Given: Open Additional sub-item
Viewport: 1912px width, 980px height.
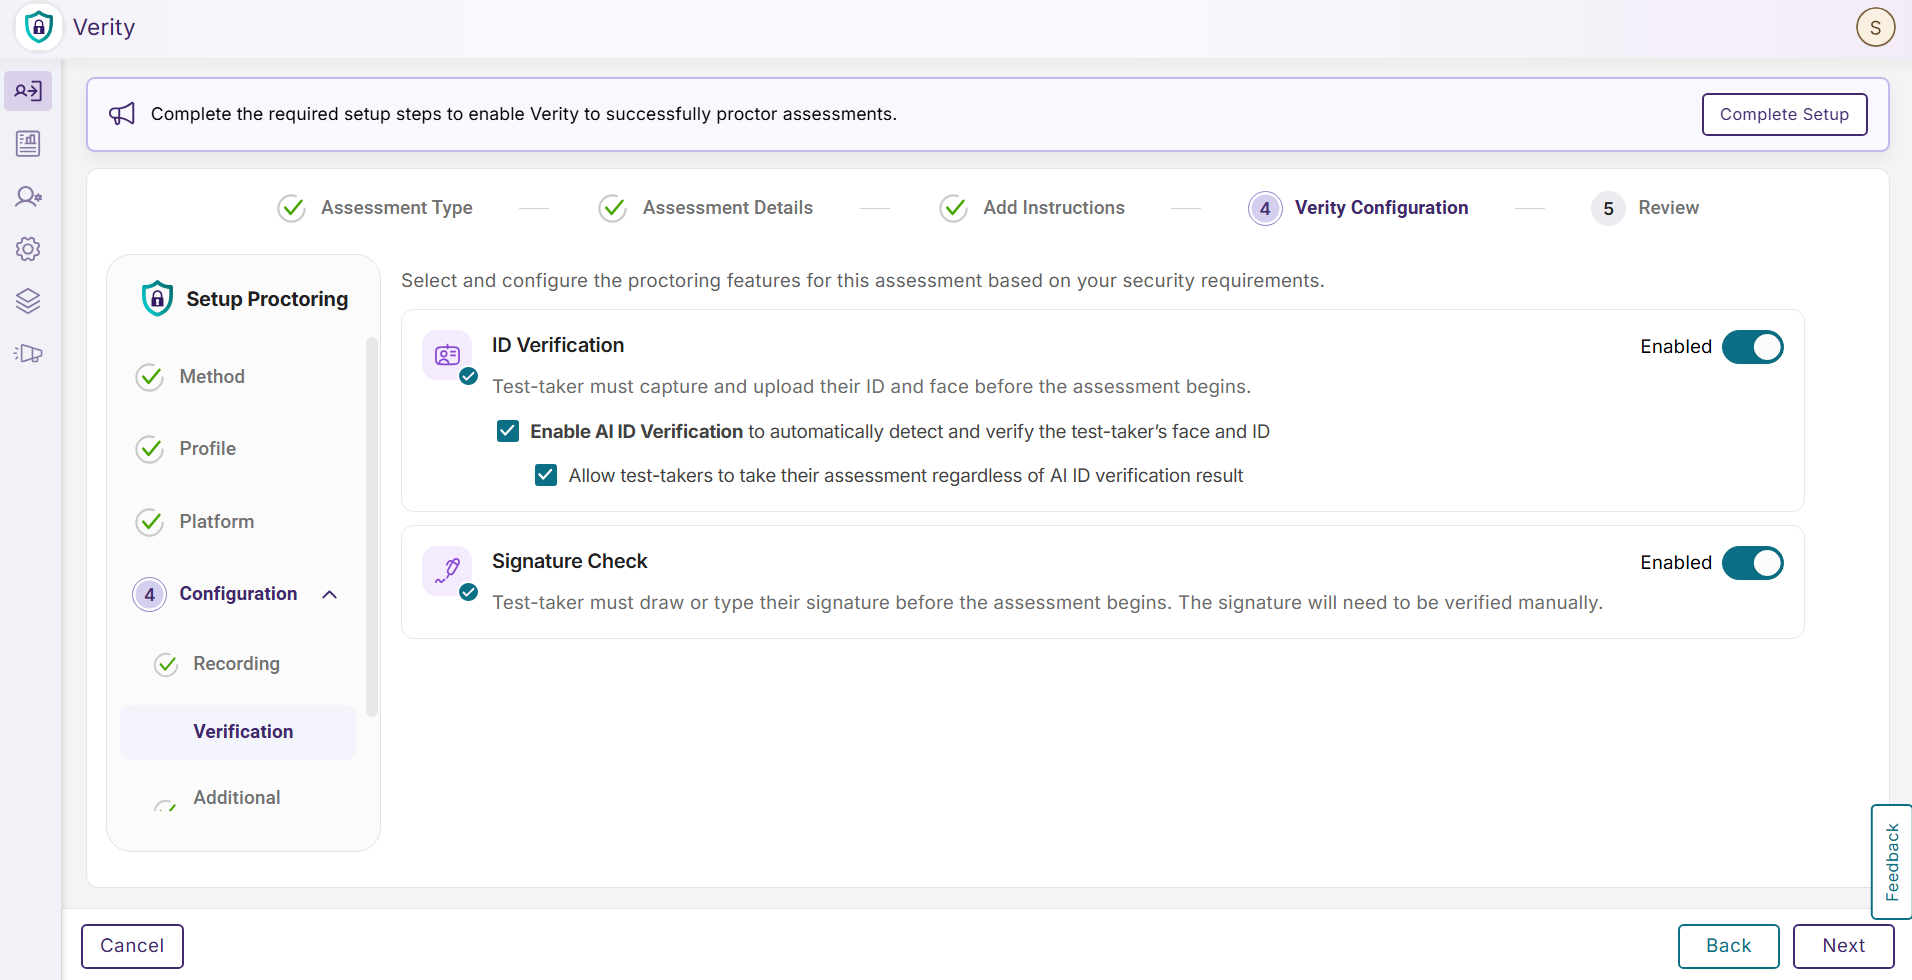Looking at the screenshot, I should [237, 798].
